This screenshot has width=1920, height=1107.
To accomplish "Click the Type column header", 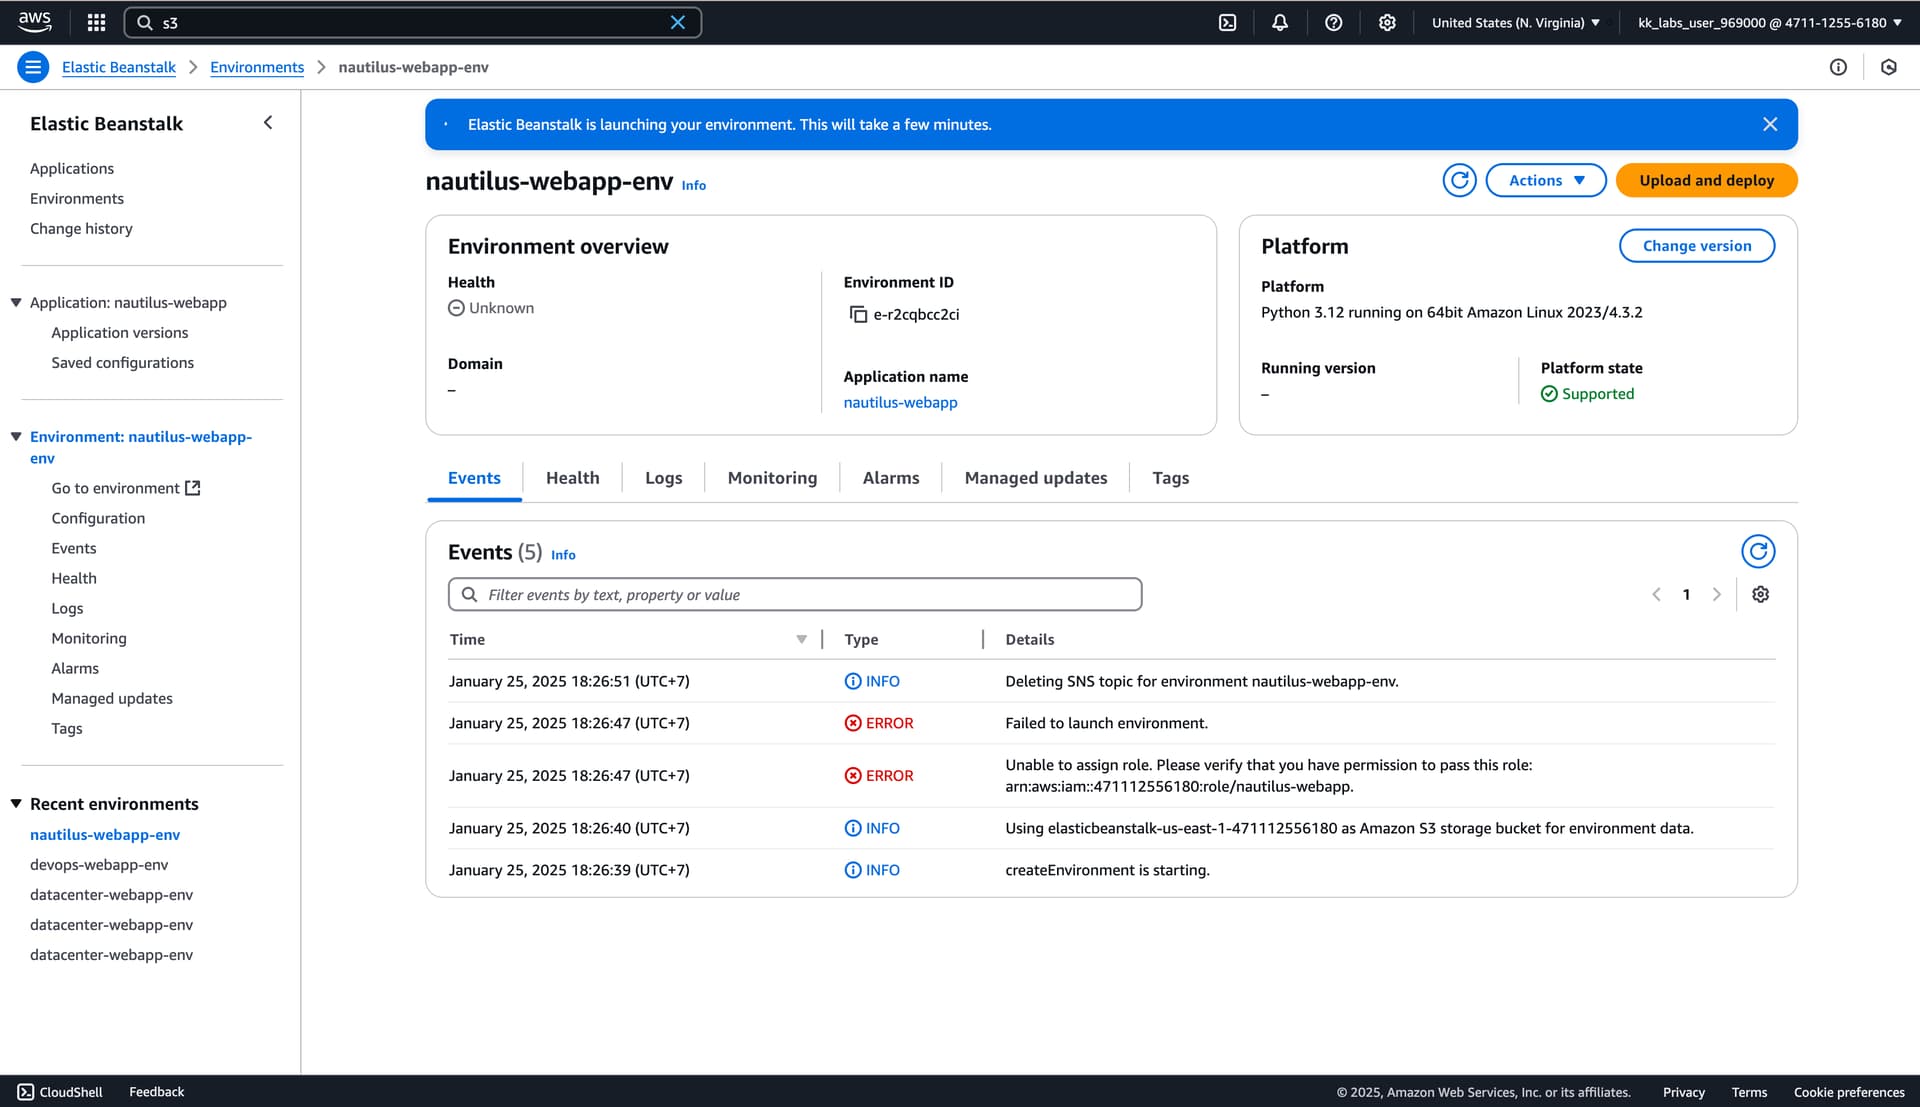I will [861, 639].
